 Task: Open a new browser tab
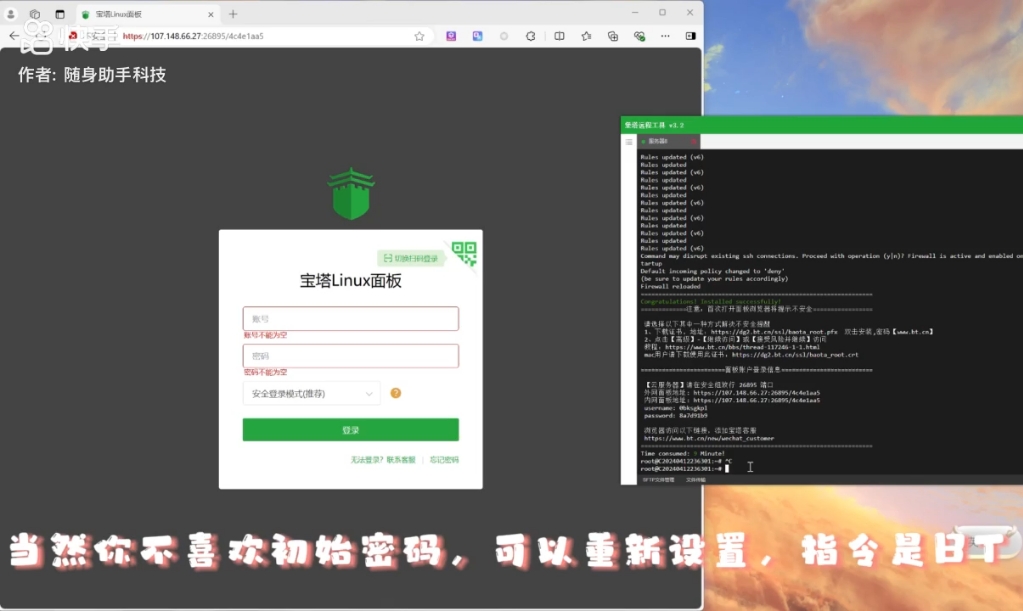[x=233, y=14]
